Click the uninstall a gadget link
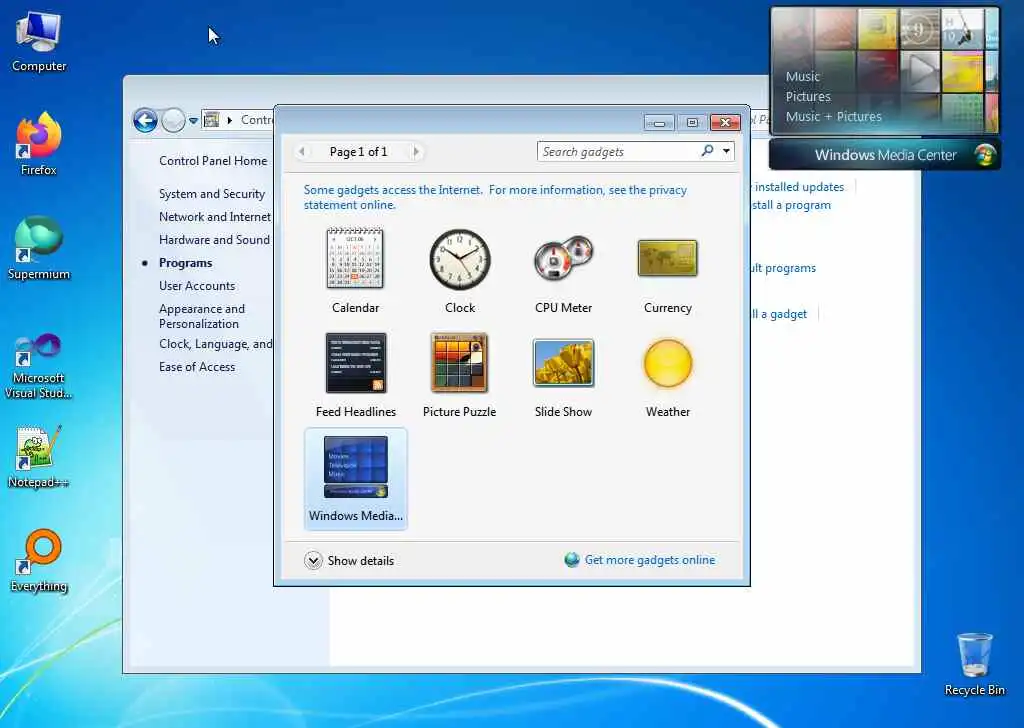1024x728 pixels. tap(778, 314)
